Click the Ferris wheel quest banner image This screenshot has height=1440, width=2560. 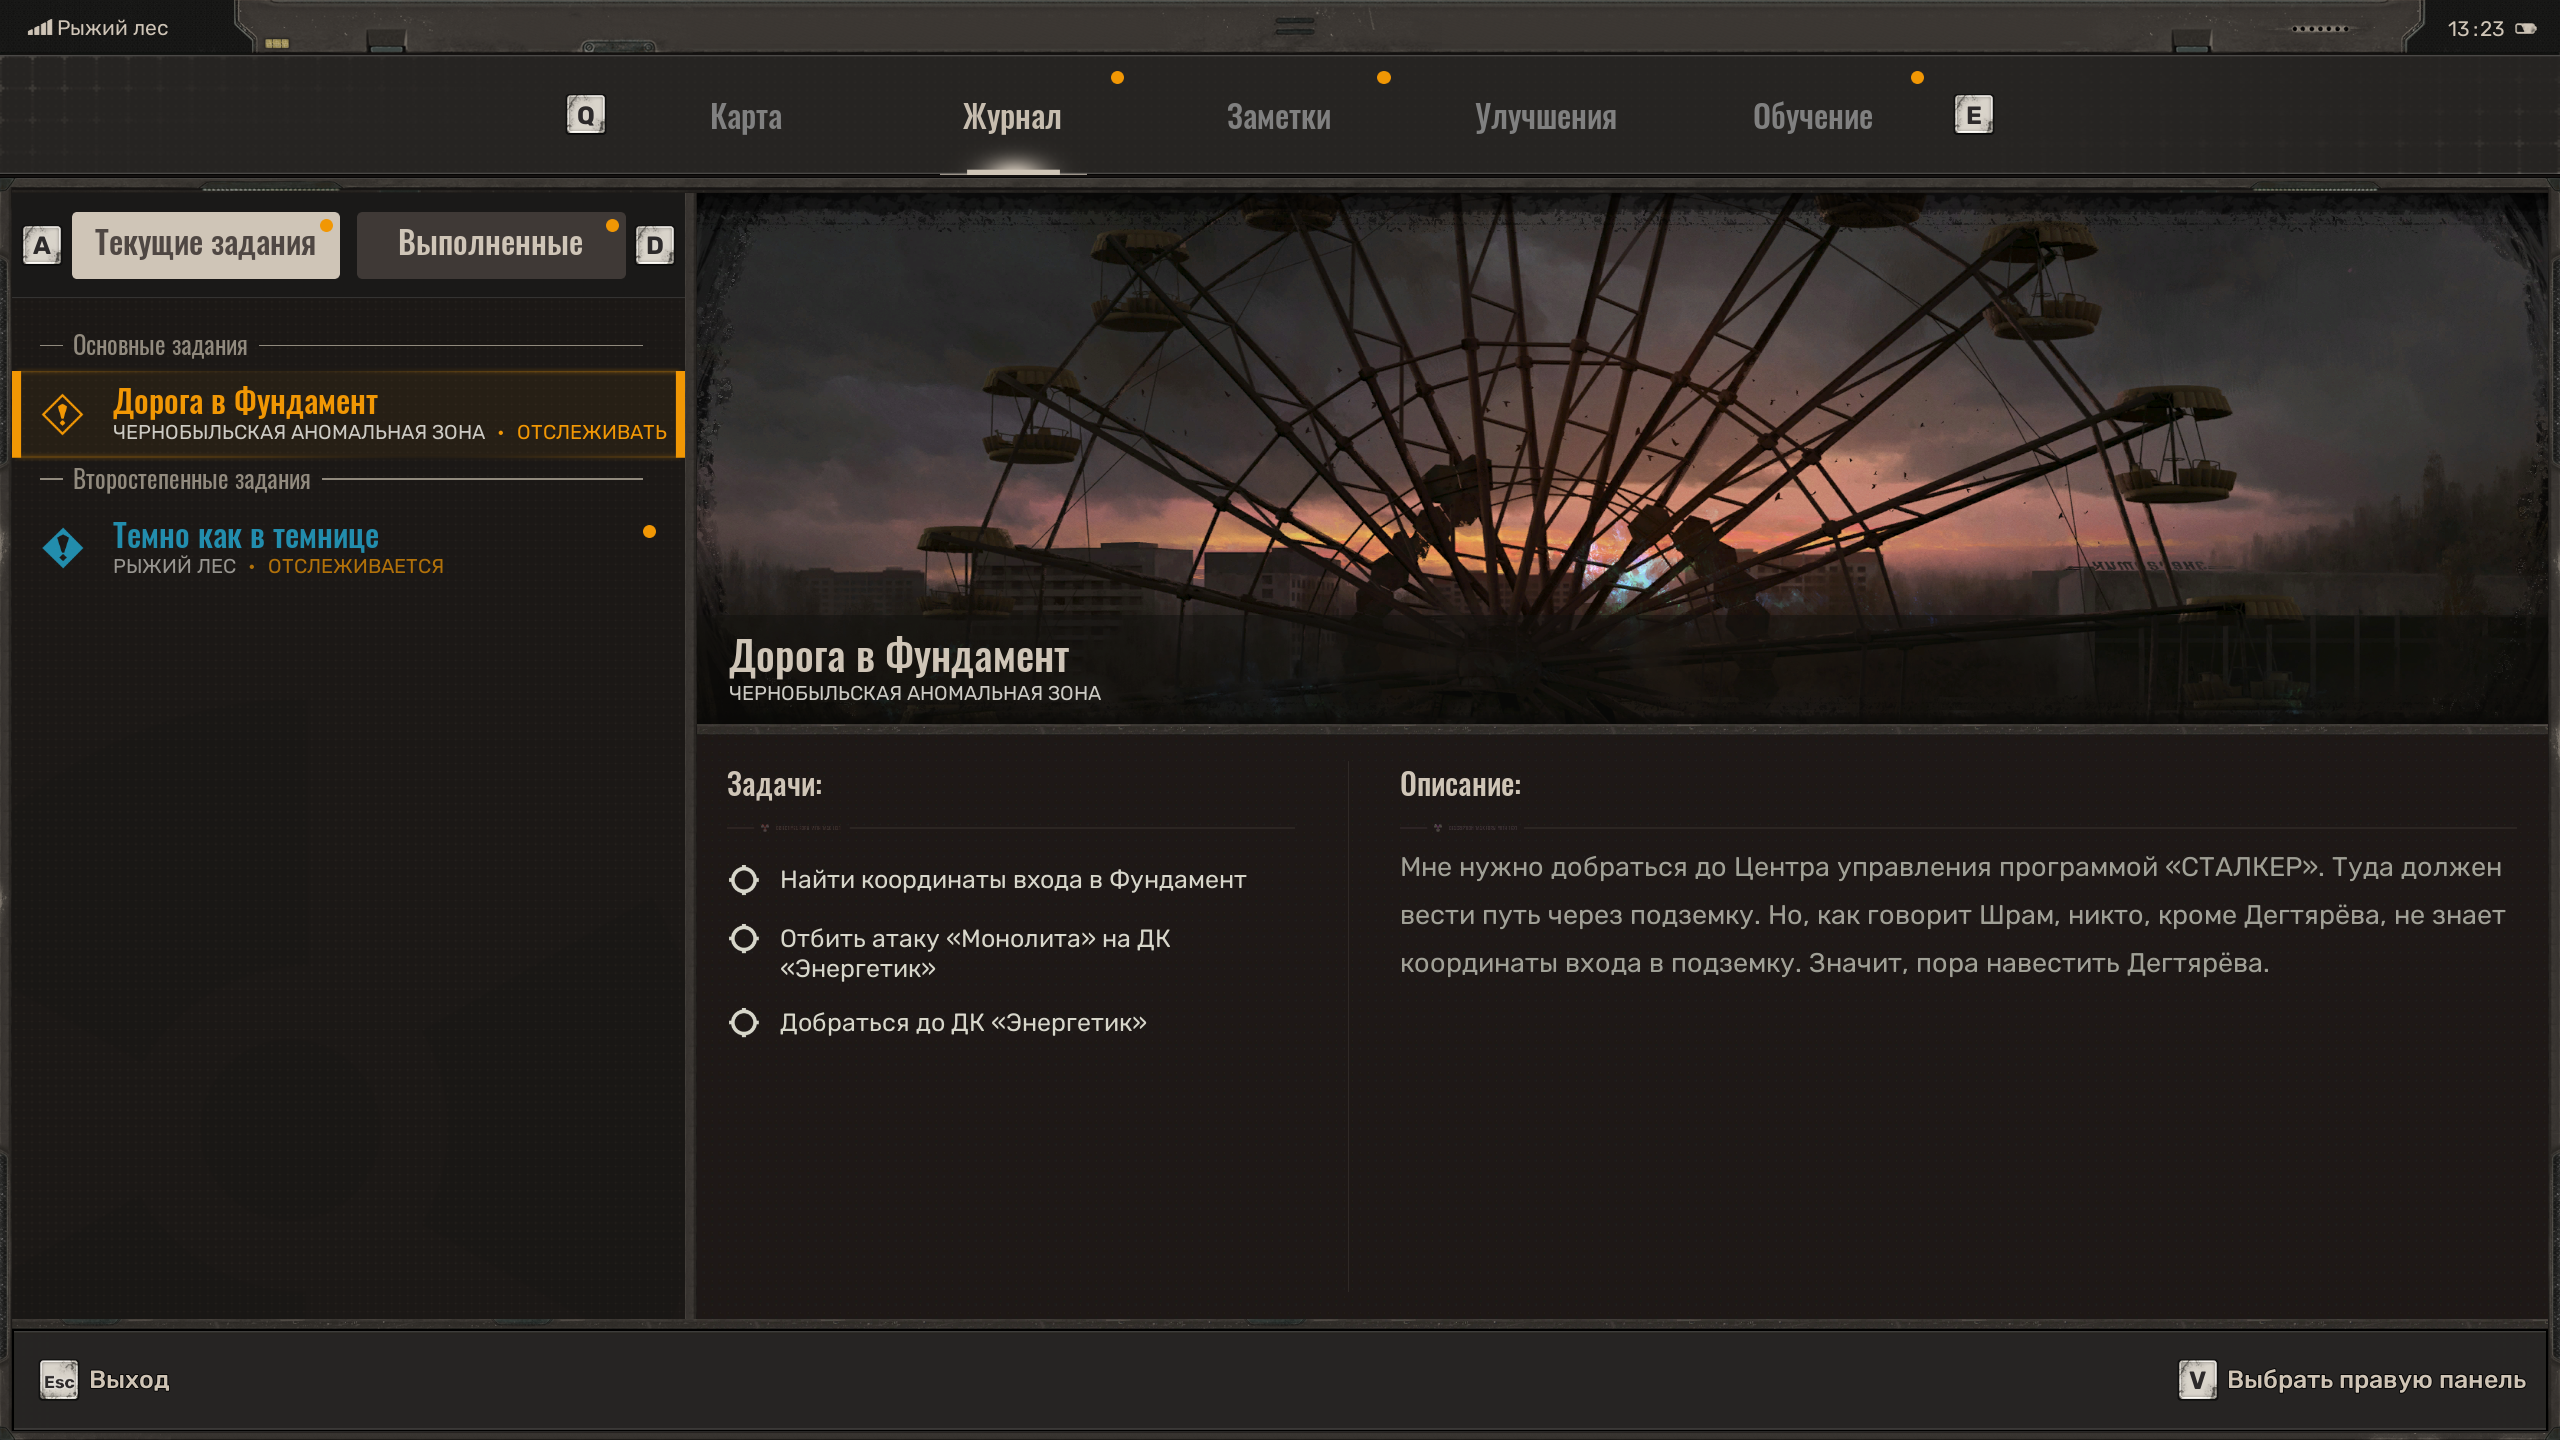(x=1620, y=420)
